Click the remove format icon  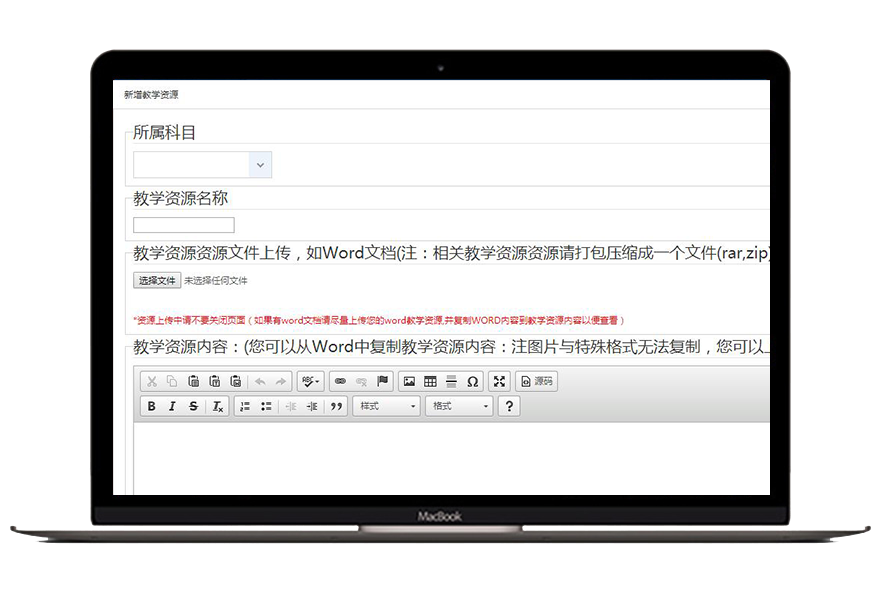tap(217, 407)
